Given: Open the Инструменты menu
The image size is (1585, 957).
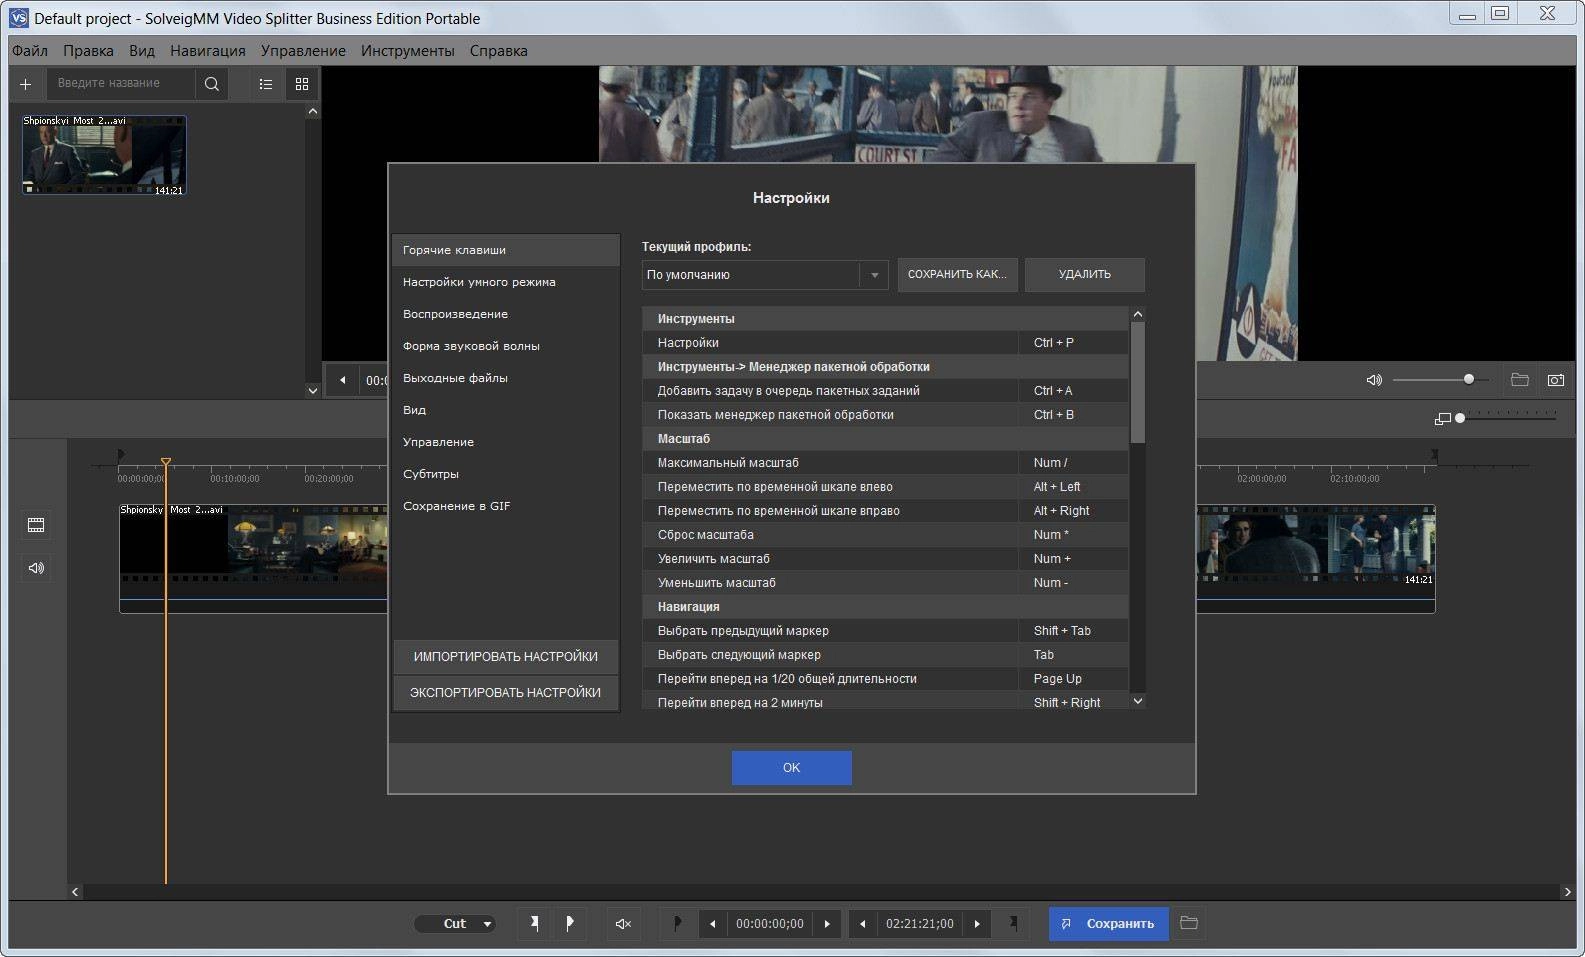Looking at the screenshot, I should click(x=407, y=51).
